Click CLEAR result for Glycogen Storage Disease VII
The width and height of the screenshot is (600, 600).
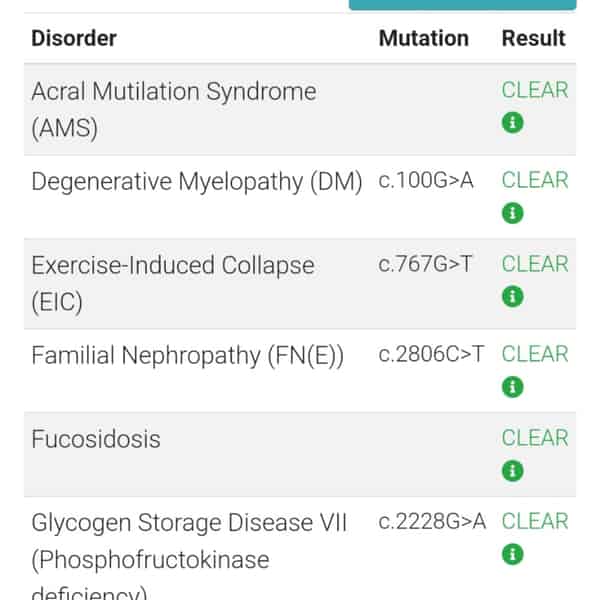pos(535,522)
